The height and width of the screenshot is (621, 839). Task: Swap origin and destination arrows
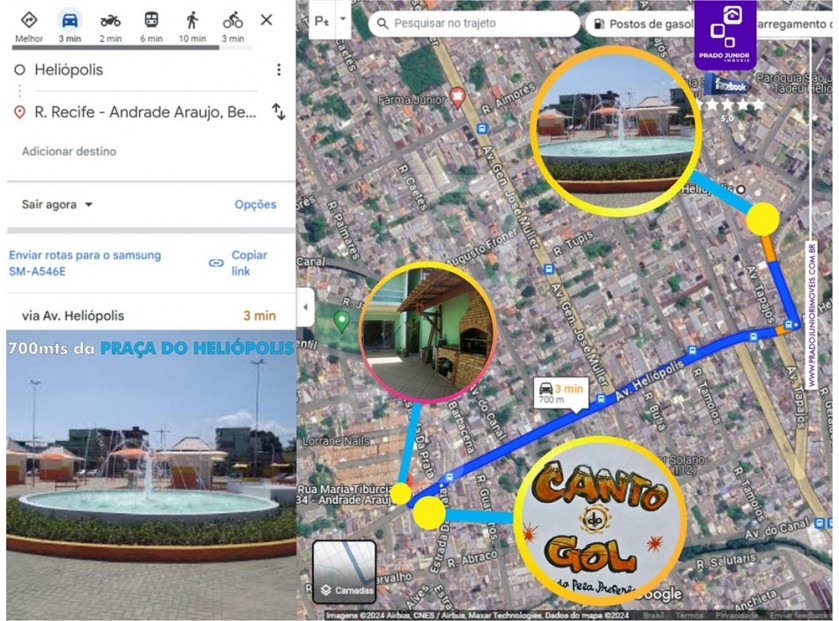click(x=279, y=112)
